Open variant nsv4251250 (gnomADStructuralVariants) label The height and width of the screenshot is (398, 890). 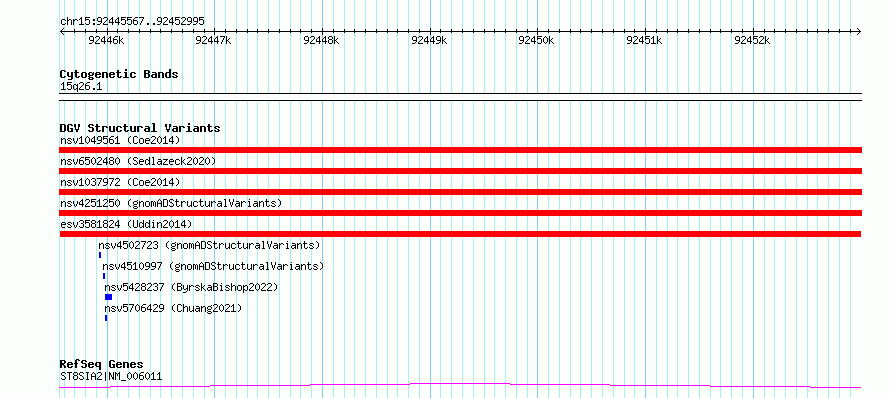click(171, 203)
